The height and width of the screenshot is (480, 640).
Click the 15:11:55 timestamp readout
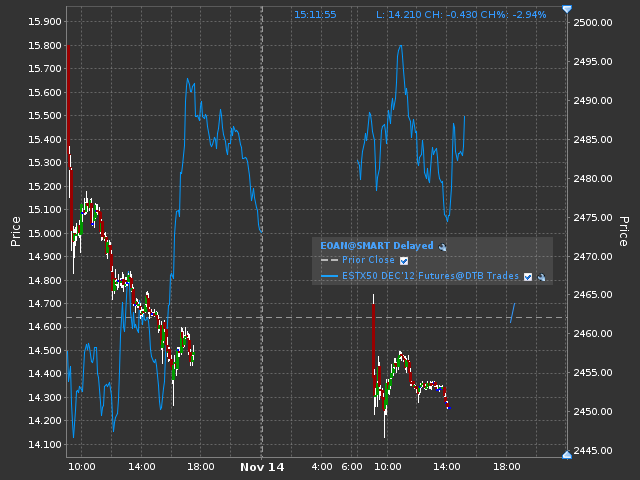315,15
